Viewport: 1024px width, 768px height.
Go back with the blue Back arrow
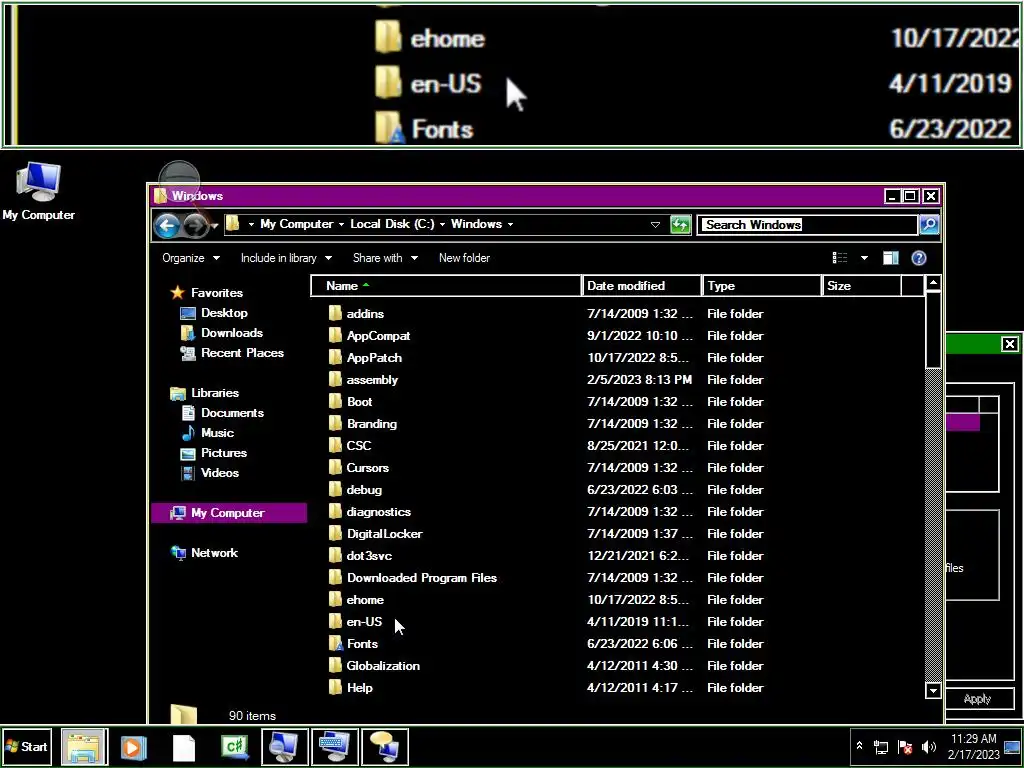(x=167, y=226)
